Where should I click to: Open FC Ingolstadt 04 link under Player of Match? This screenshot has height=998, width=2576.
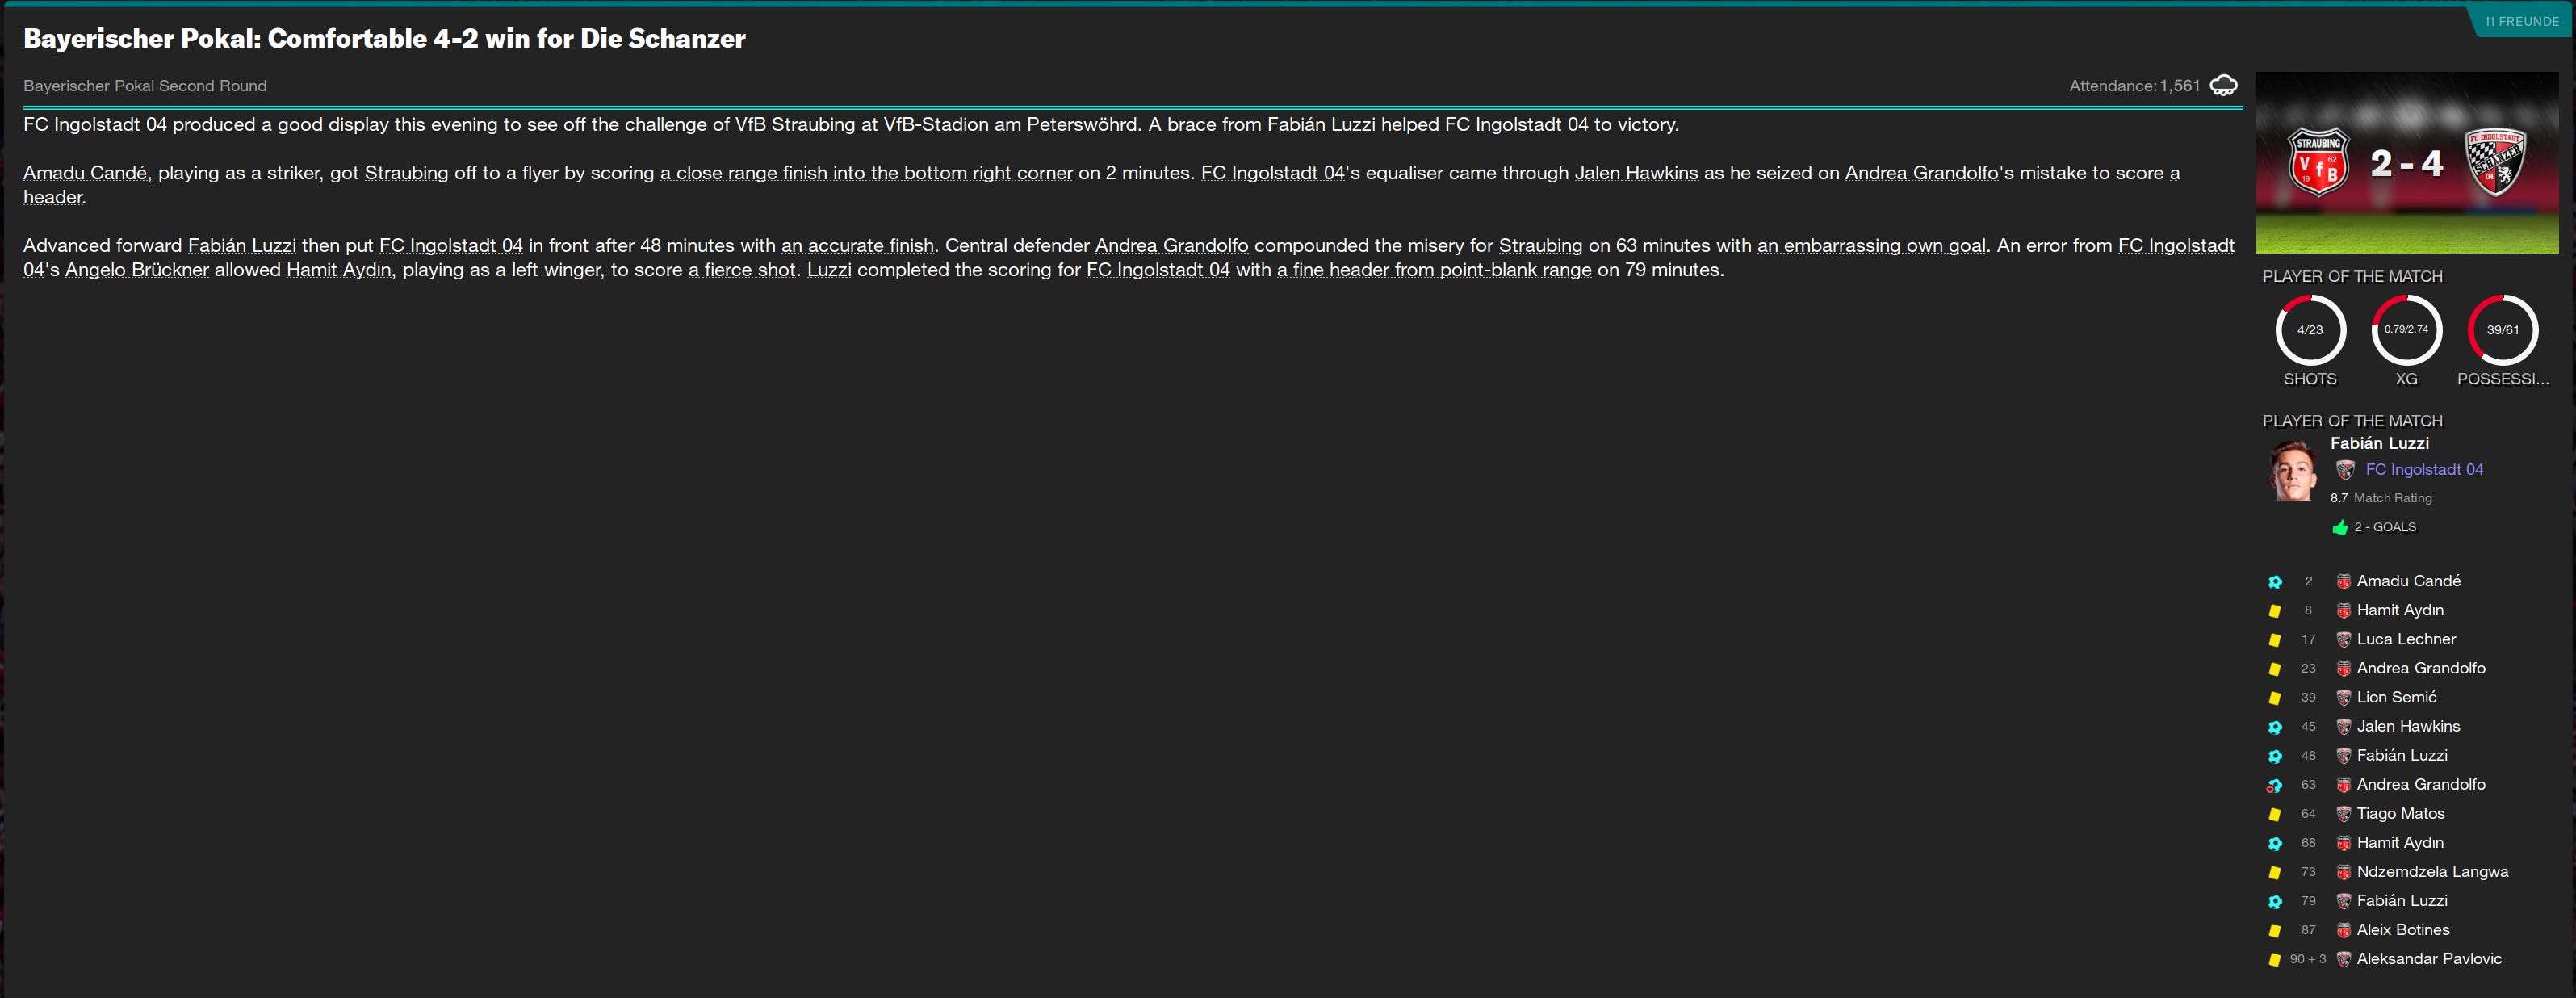[2424, 470]
